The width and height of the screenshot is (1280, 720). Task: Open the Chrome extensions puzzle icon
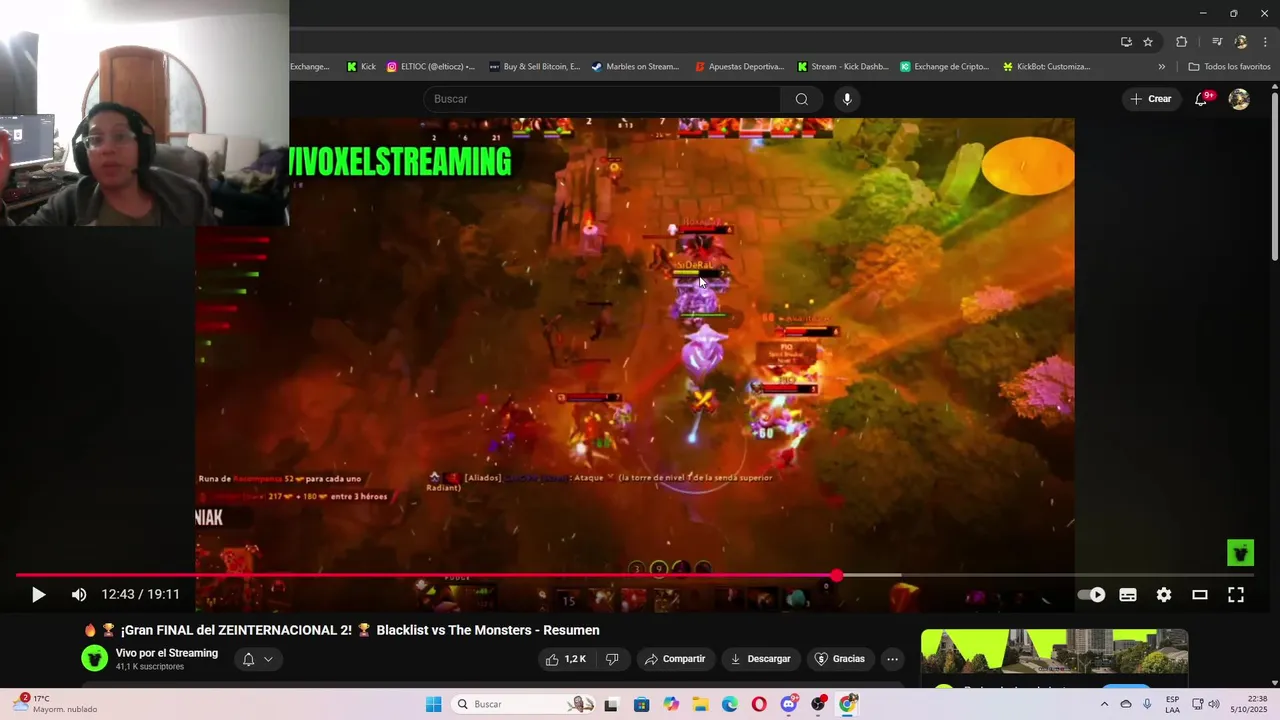coord(1182,42)
